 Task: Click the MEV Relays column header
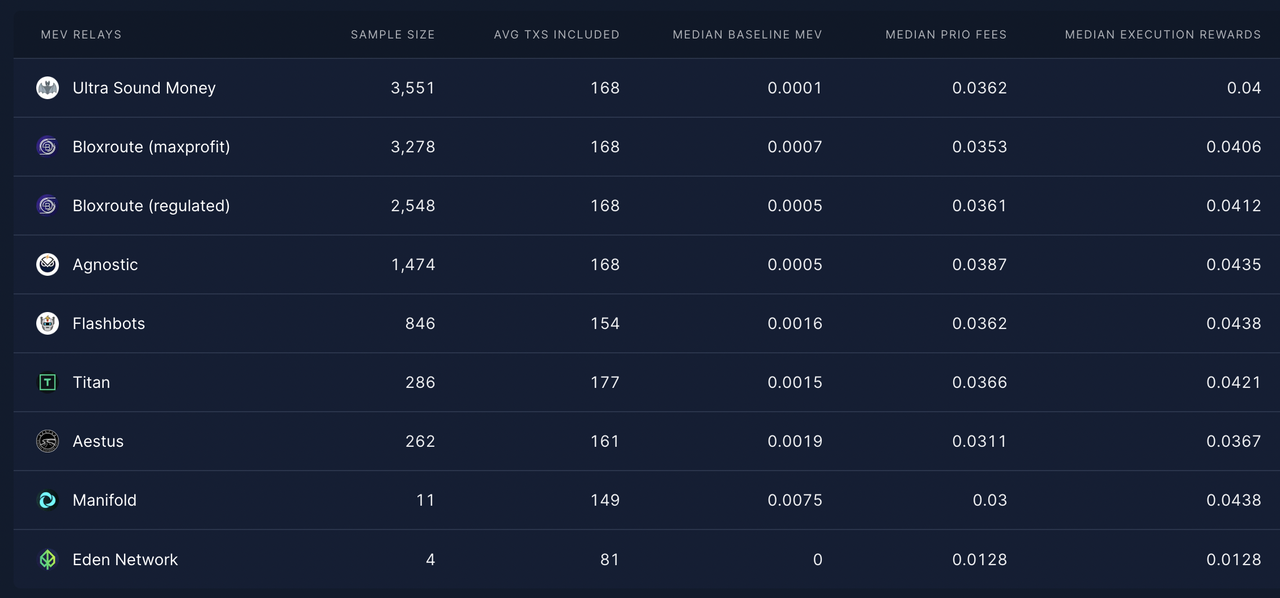pos(81,35)
